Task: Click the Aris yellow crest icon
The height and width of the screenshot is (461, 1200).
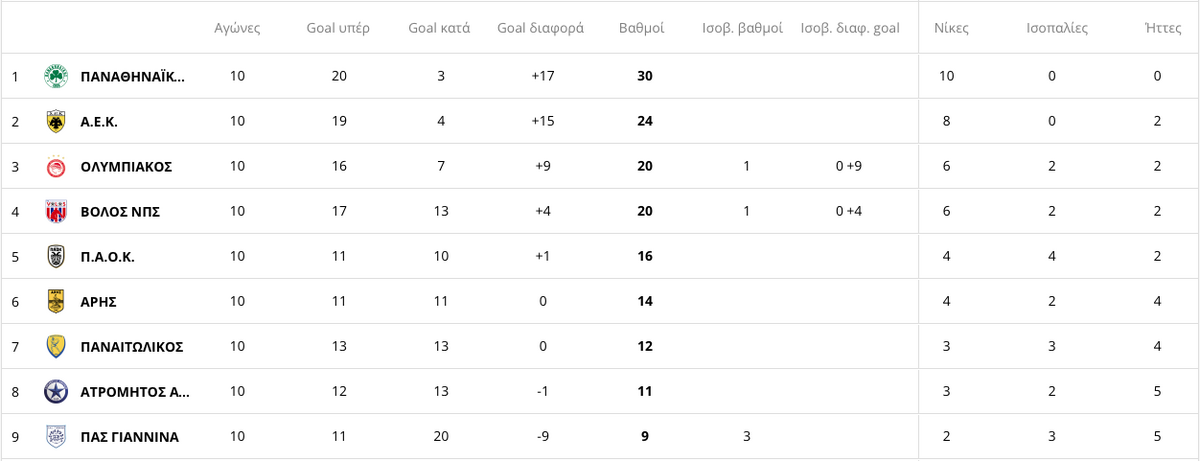Action: pyautogui.click(x=56, y=301)
